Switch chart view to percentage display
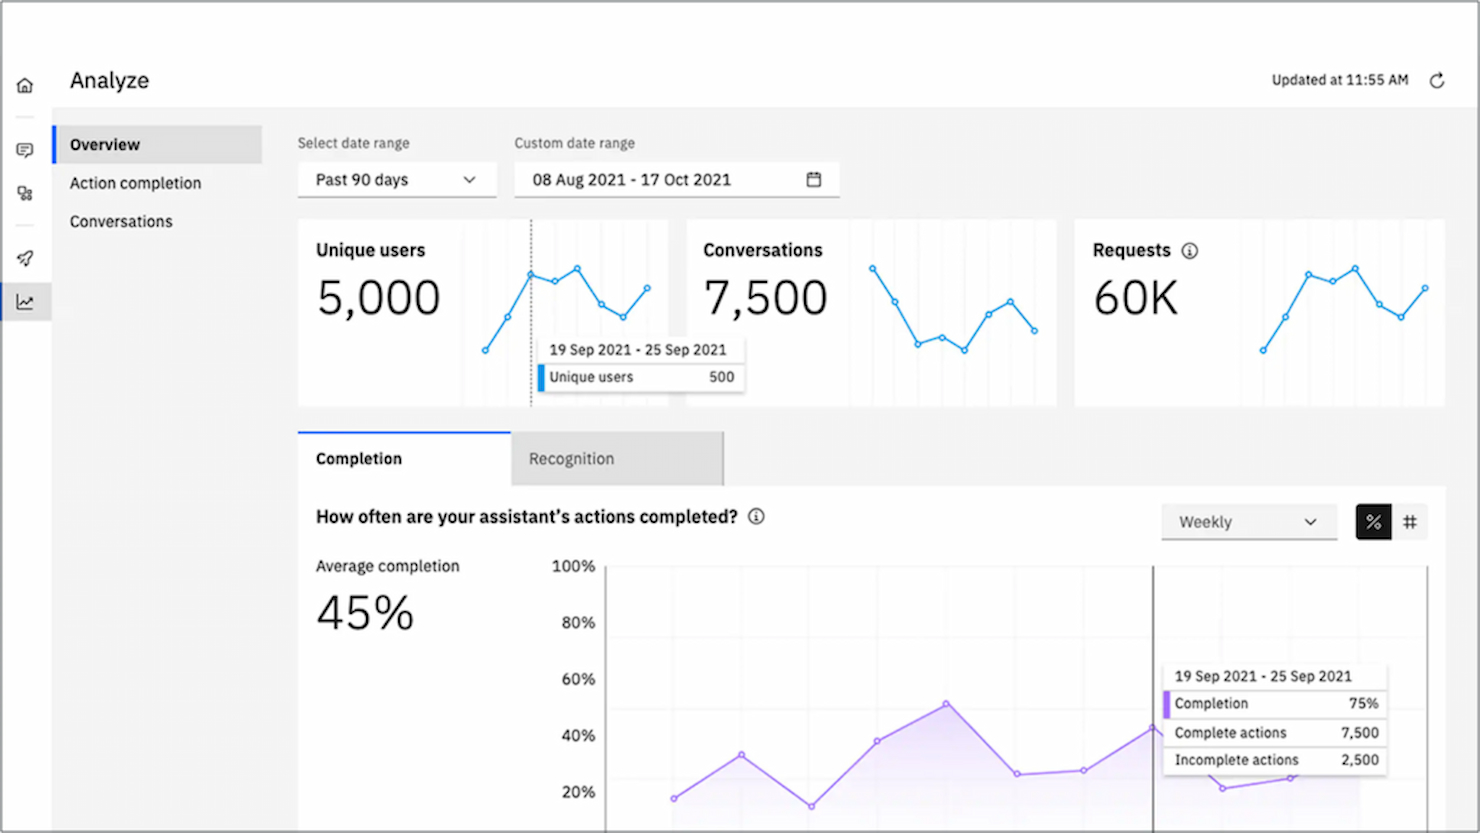 1373,521
